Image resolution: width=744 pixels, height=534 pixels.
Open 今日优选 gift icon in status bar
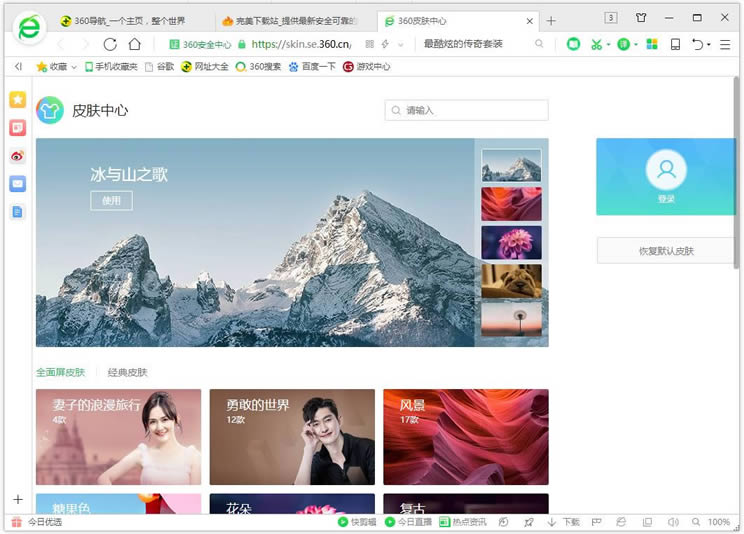tap(17, 522)
